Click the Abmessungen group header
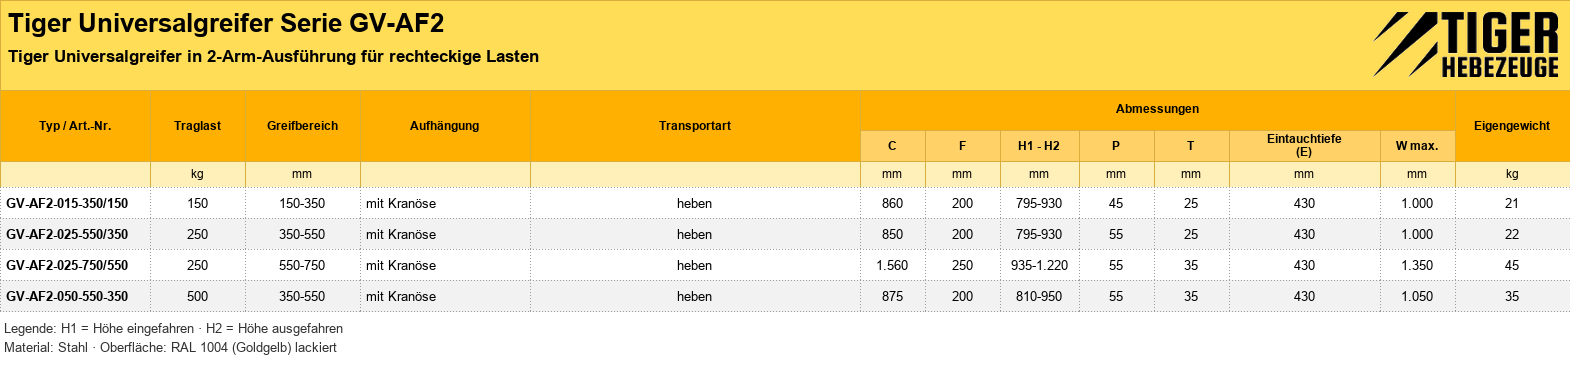The image size is (1570, 369). [1157, 109]
